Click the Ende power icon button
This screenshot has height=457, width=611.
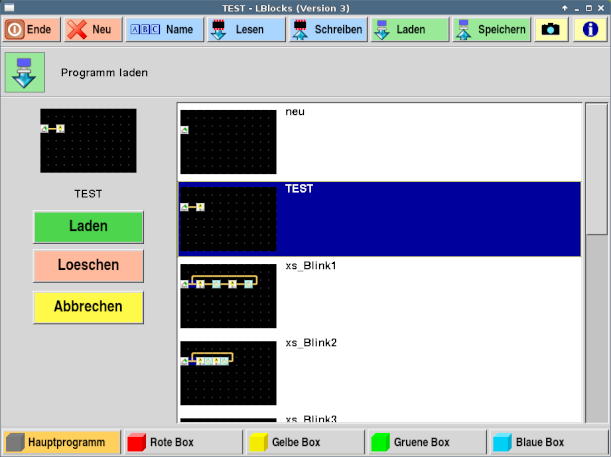29,29
